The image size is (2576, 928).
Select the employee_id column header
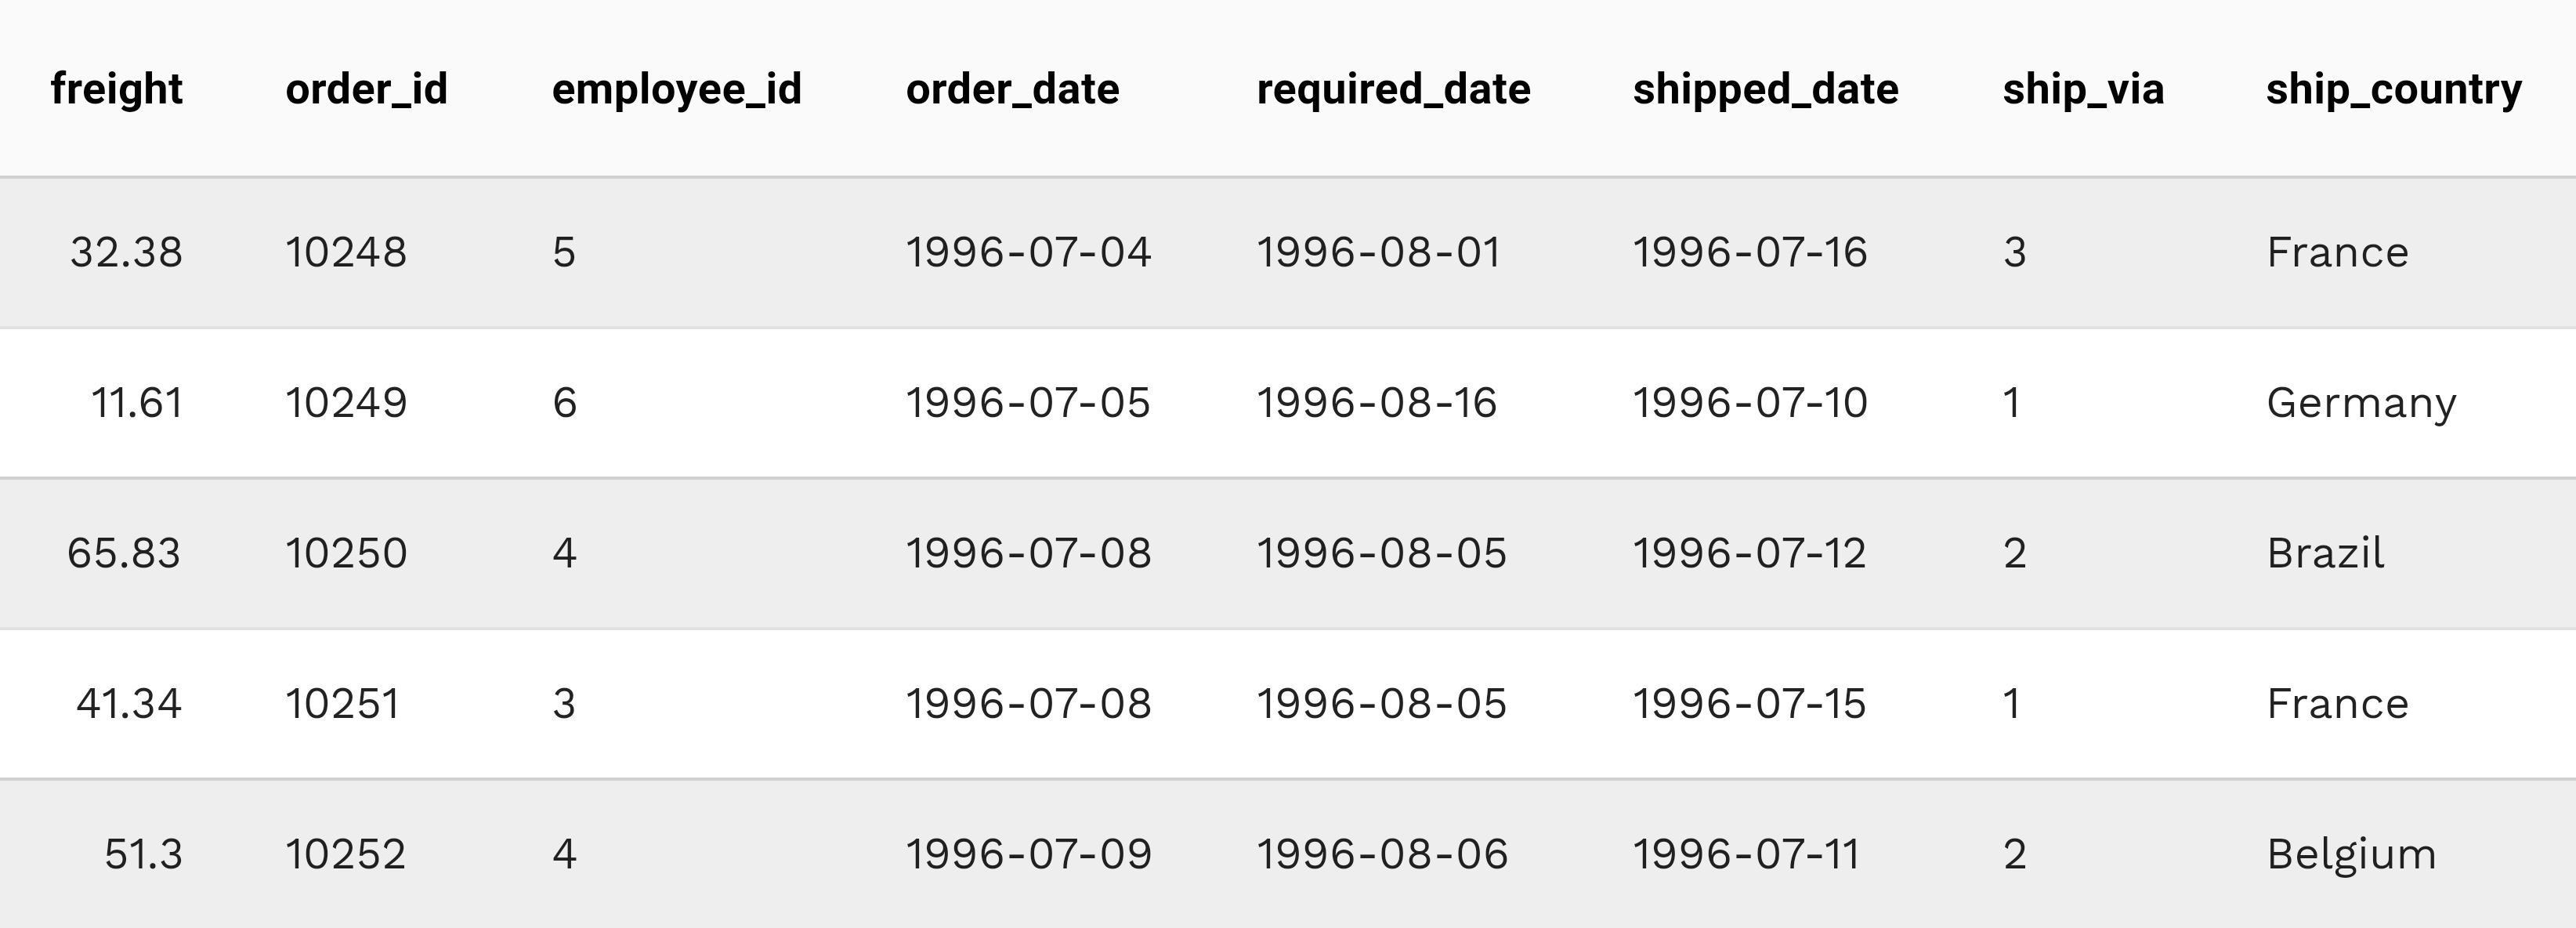(676, 90)
